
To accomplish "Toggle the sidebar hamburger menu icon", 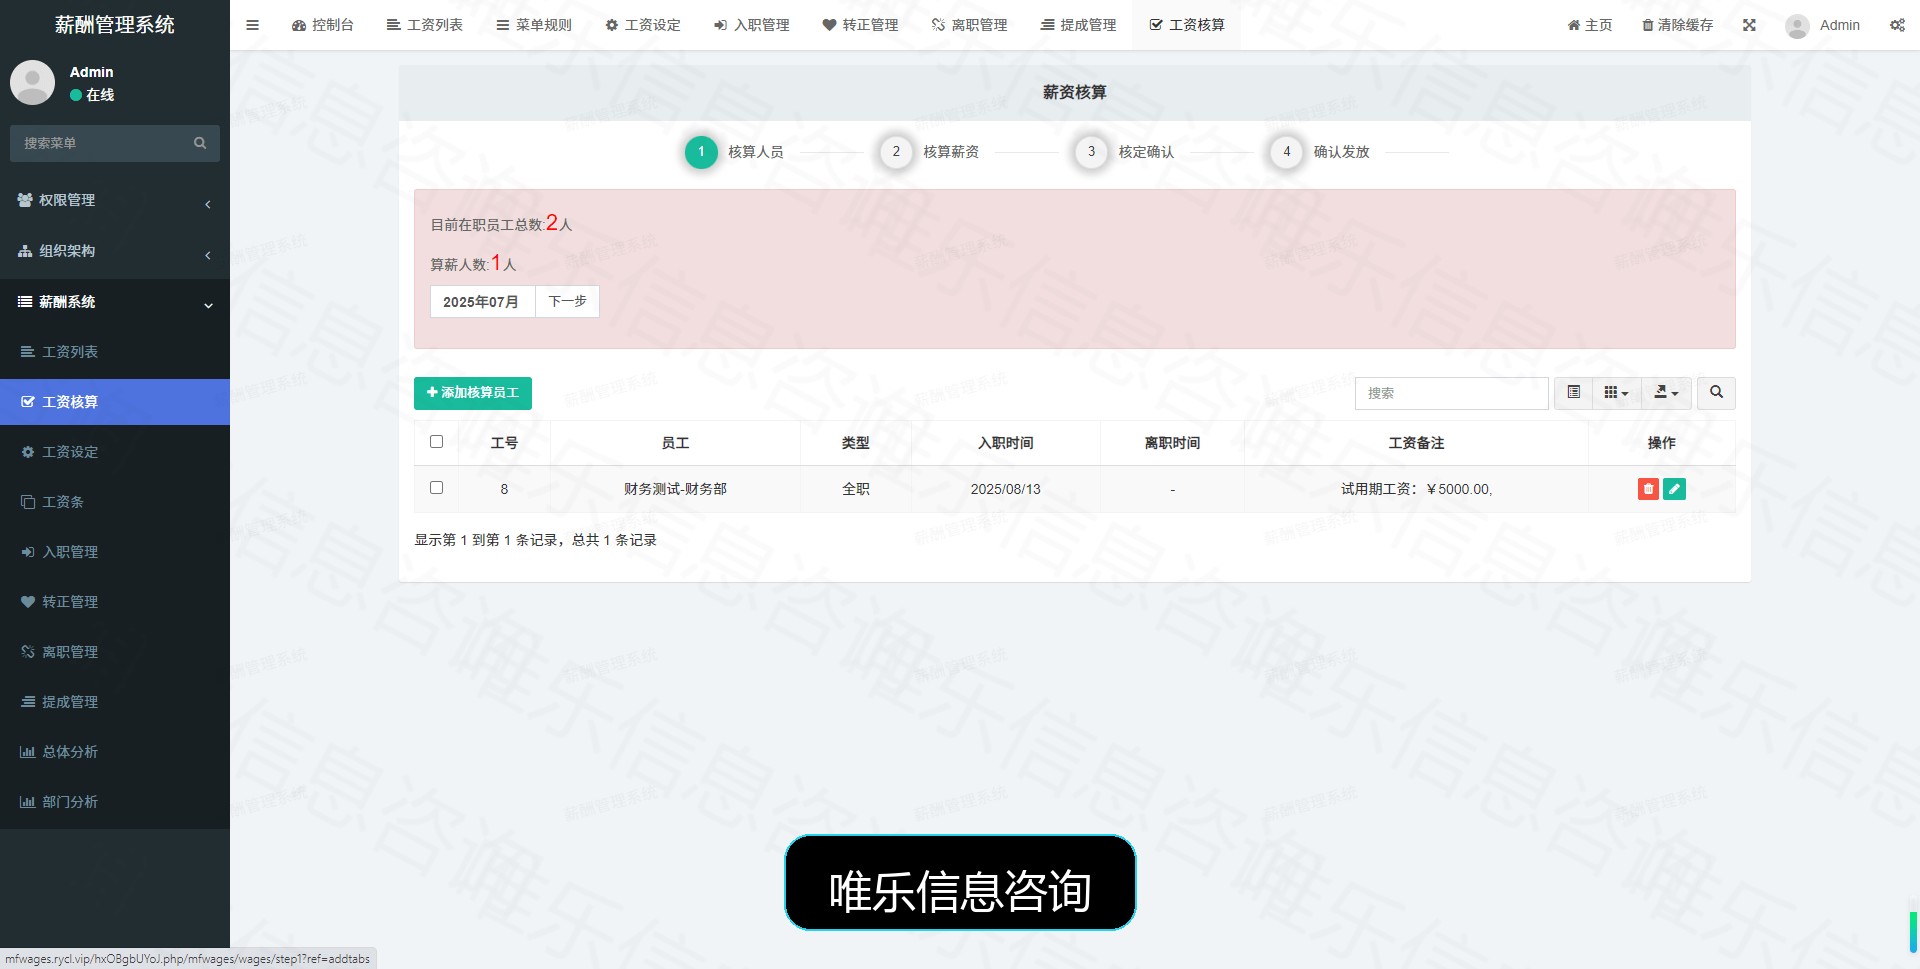I will click(x=252, y=25).
